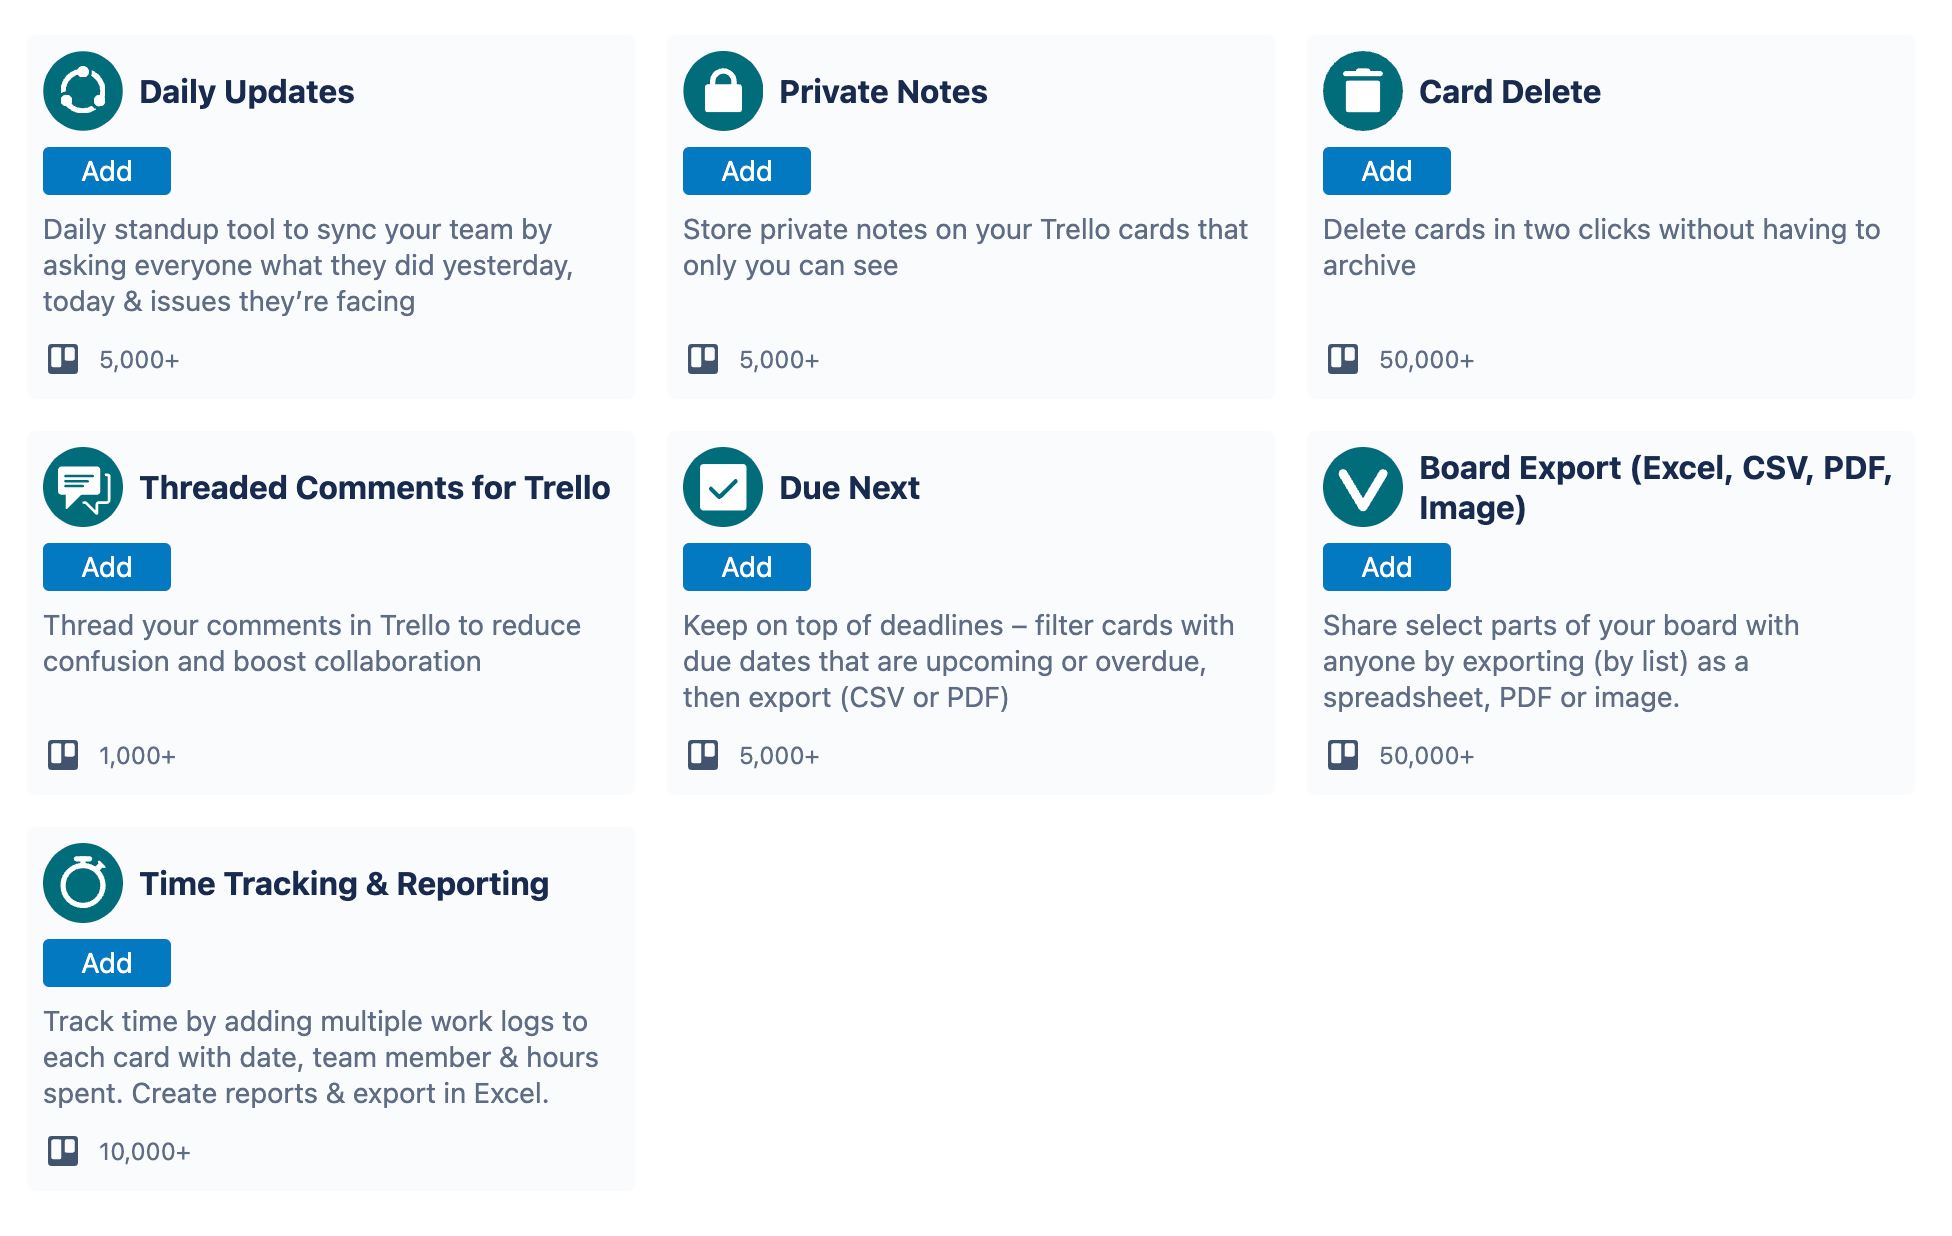Click the board icon near Time Tracking's 10,000+ count
Viewport: 1952px width, 1236px height.
click(63, 1151)
